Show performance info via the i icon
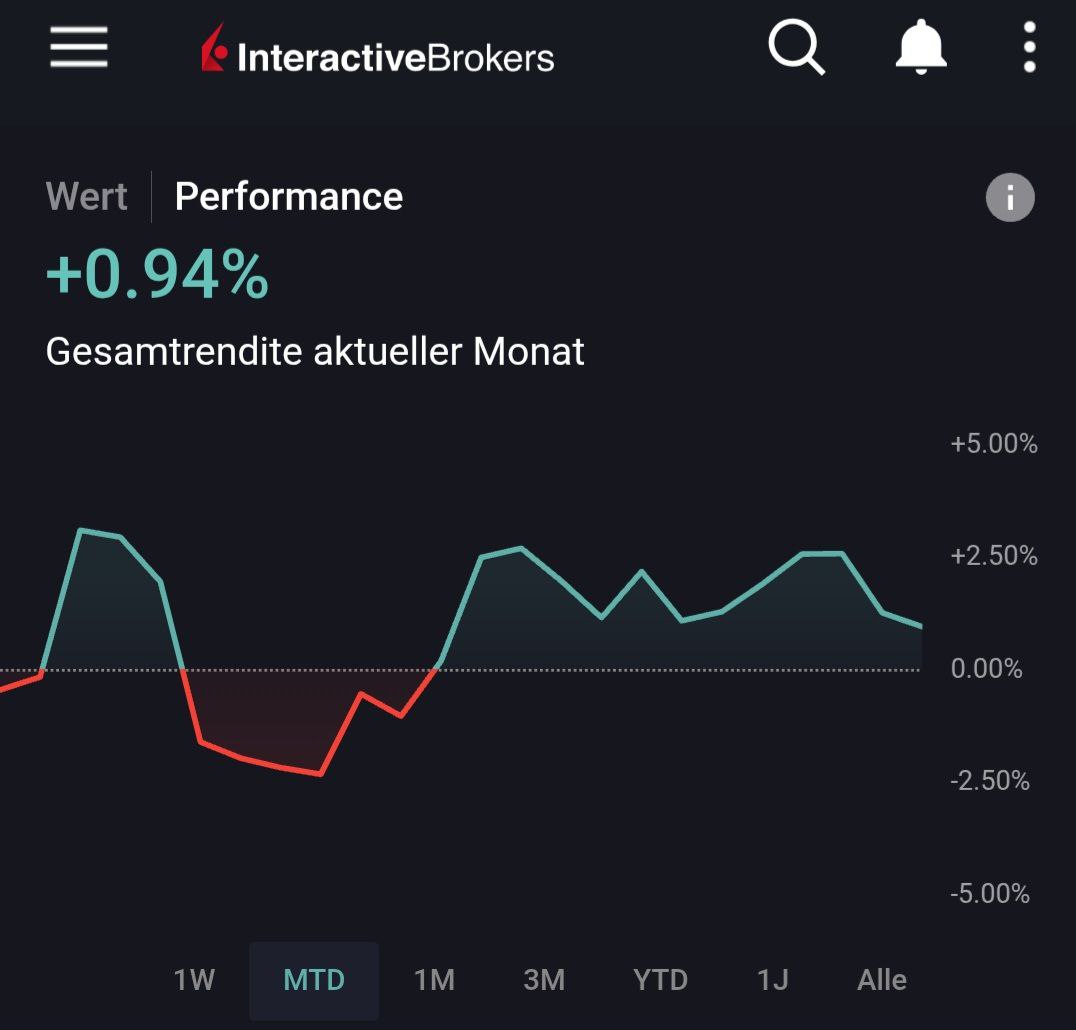The image size is (1076, 1030). click(x=1010, y=198)
